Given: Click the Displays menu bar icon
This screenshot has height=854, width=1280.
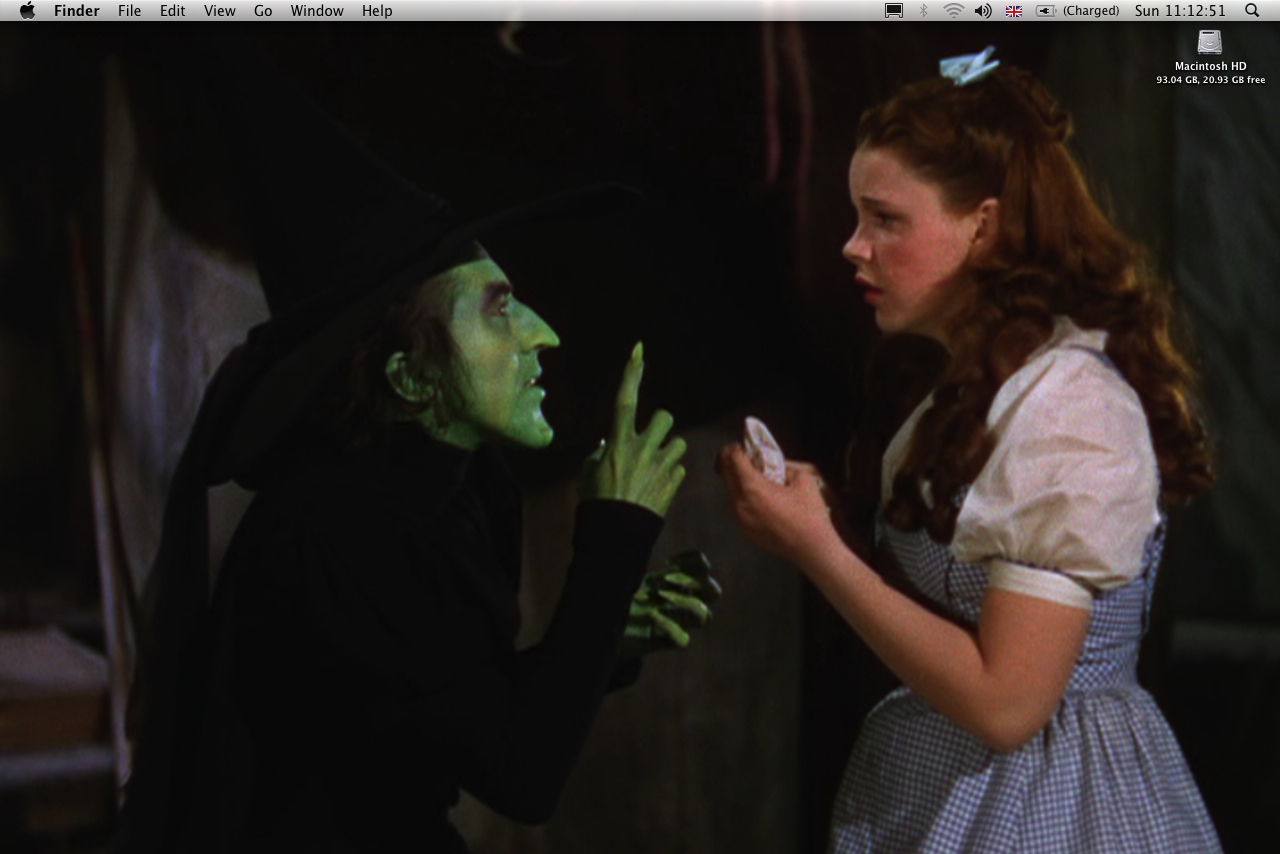Looking at the screenshot, I should point(894,11).
